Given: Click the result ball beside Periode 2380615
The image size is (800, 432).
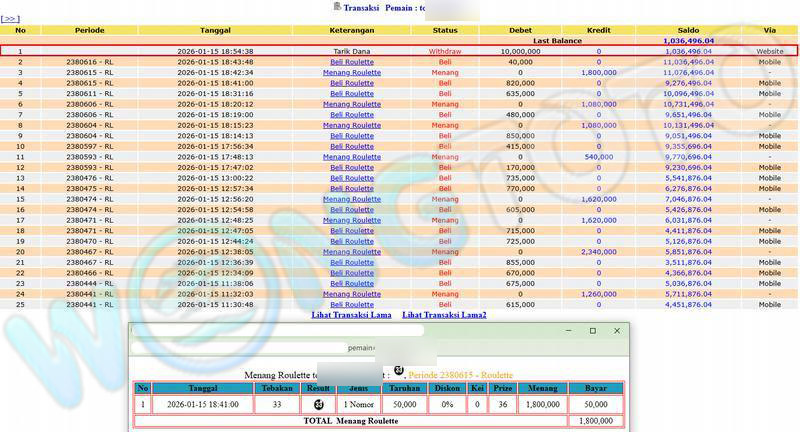Looking at the screenshot, I should tap(398, 370).
